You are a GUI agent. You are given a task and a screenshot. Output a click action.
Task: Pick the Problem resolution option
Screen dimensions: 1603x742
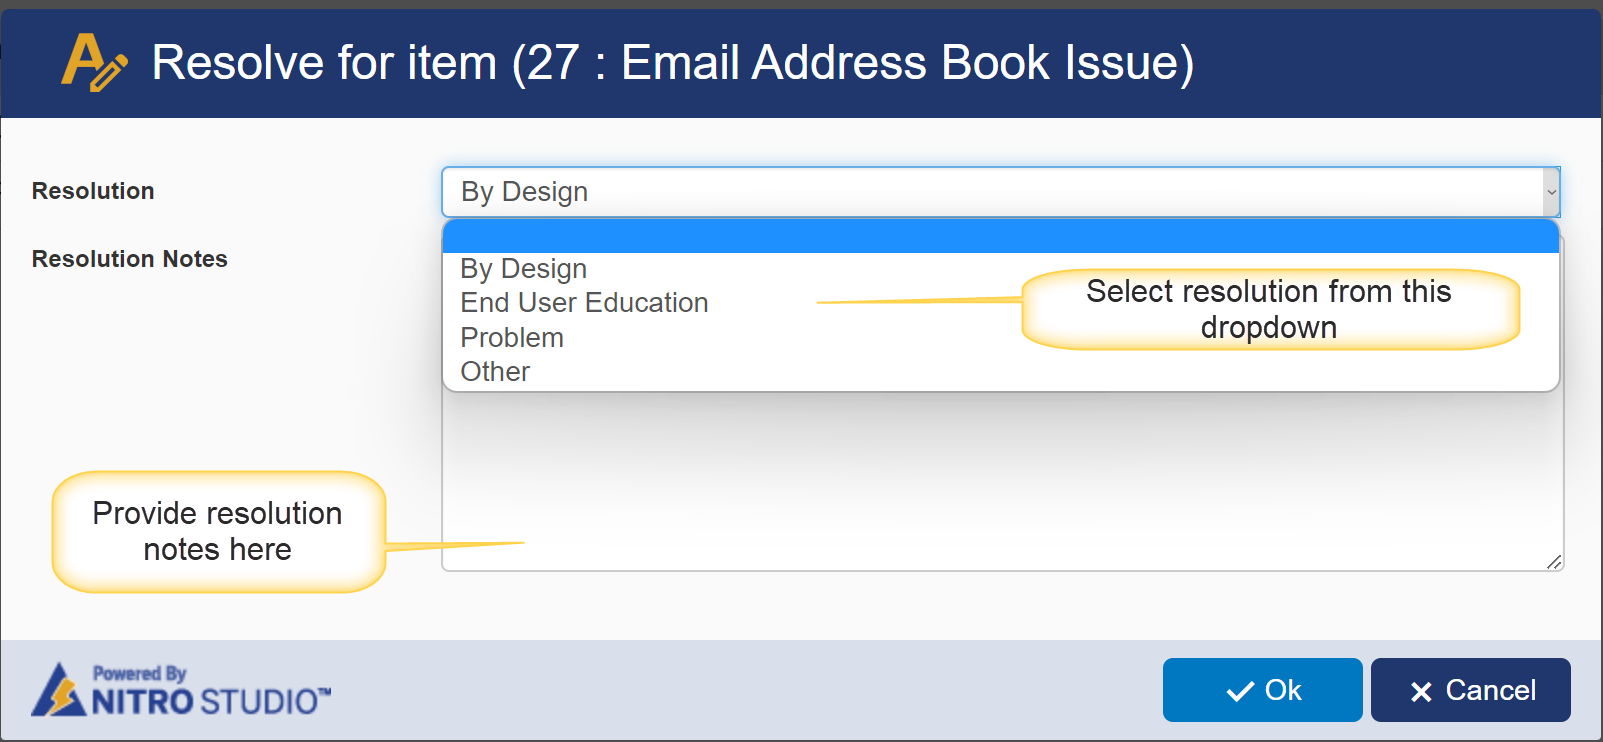coord(512,338)
